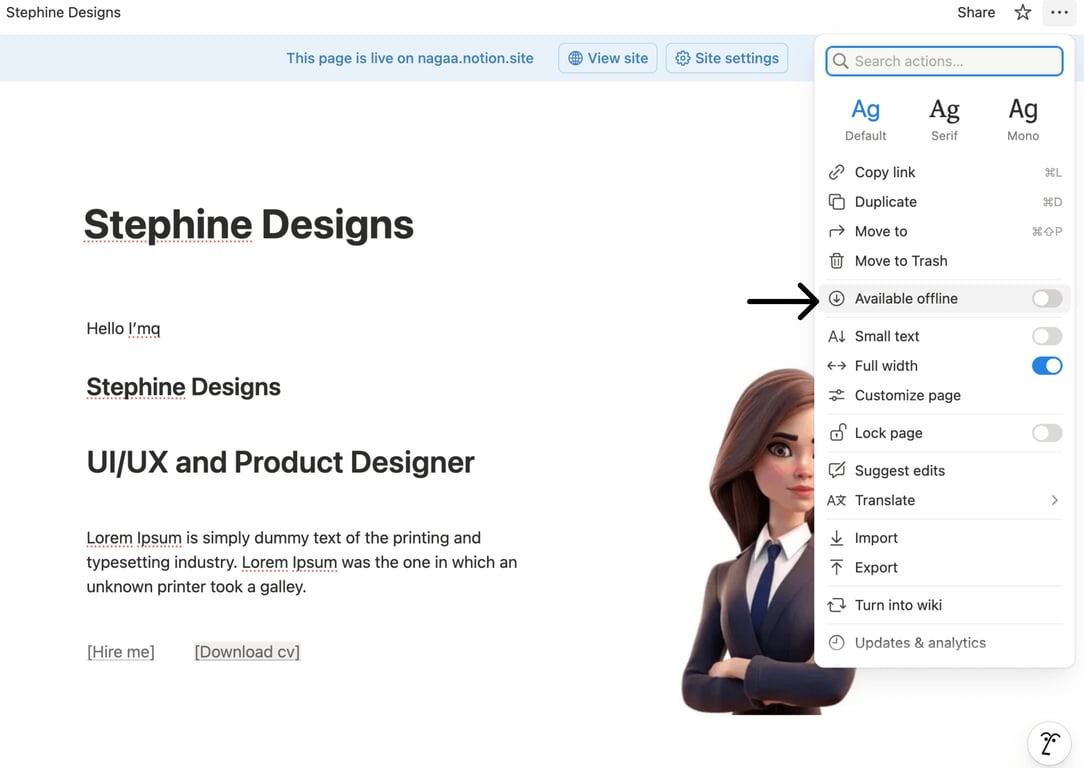Click the globe icon on View site
Screen dimensions: 1084x768
tap(575, 58)
